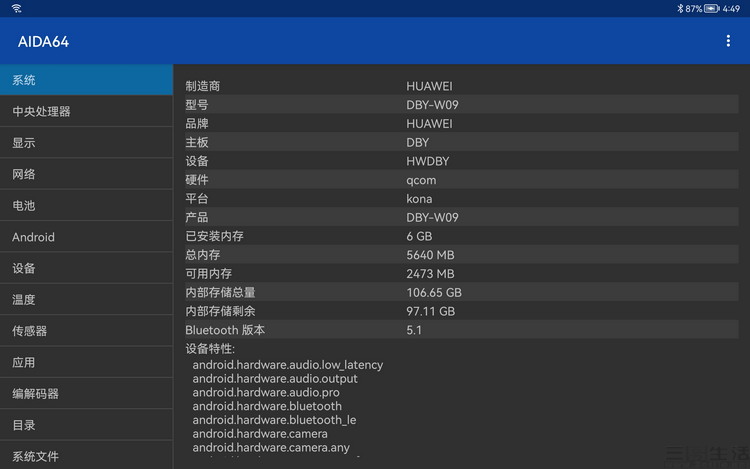Screen dimensions: 750x469
Task: Open the 电池 section
Action: [x=86, y=206]
